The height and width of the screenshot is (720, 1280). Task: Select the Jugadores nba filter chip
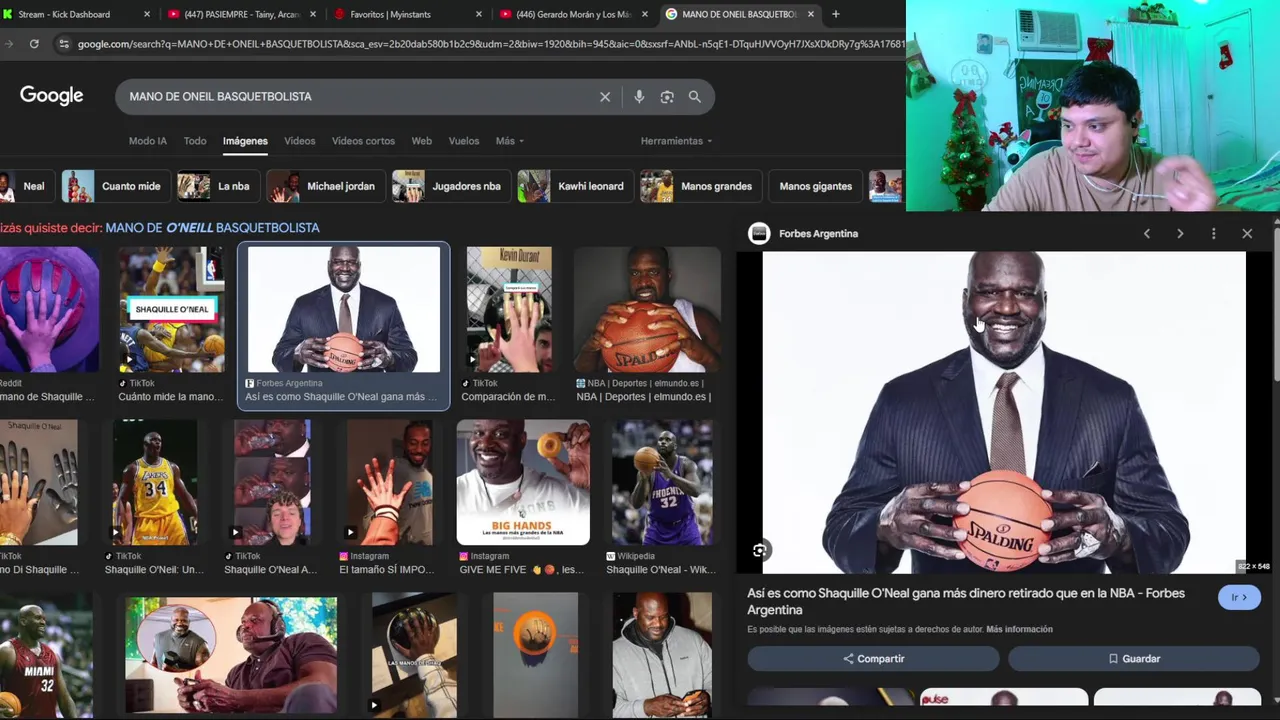pos(451,186)
